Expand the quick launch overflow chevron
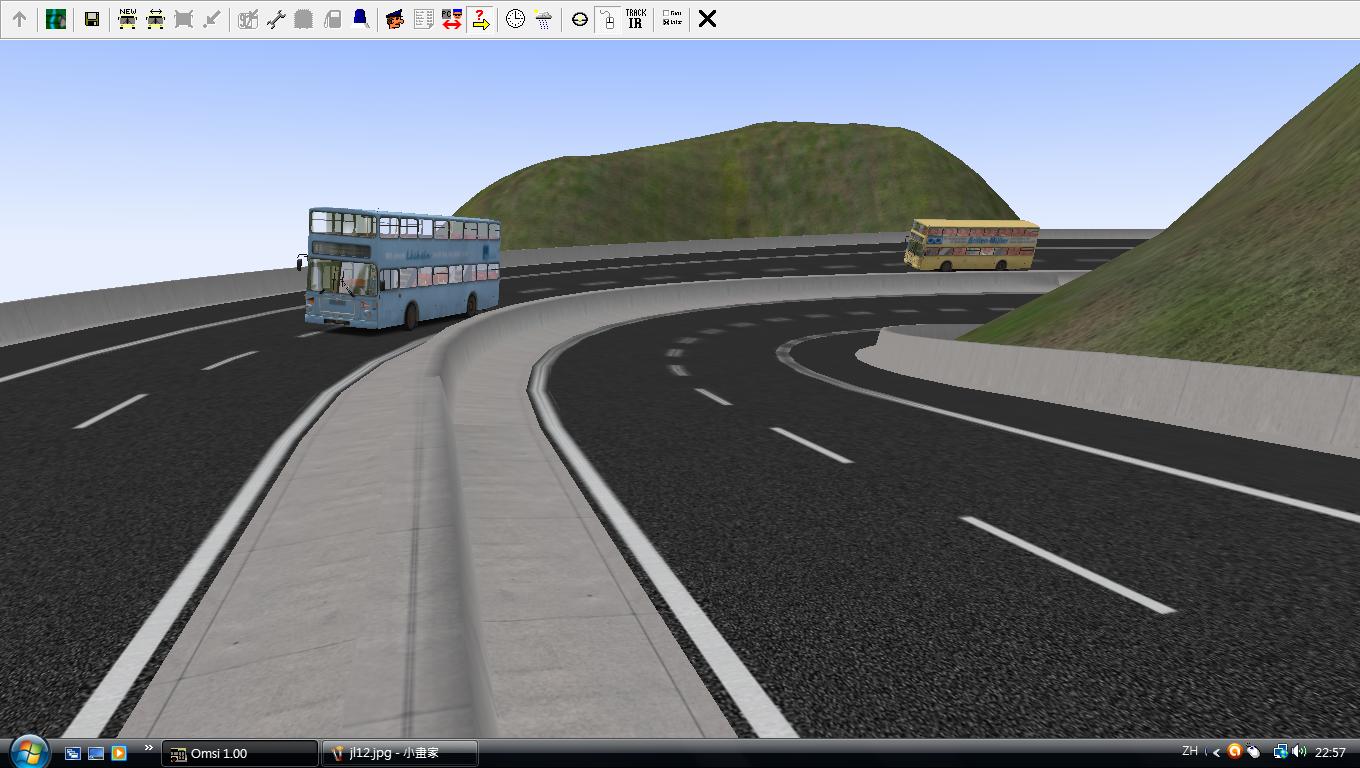 point(149,748)
